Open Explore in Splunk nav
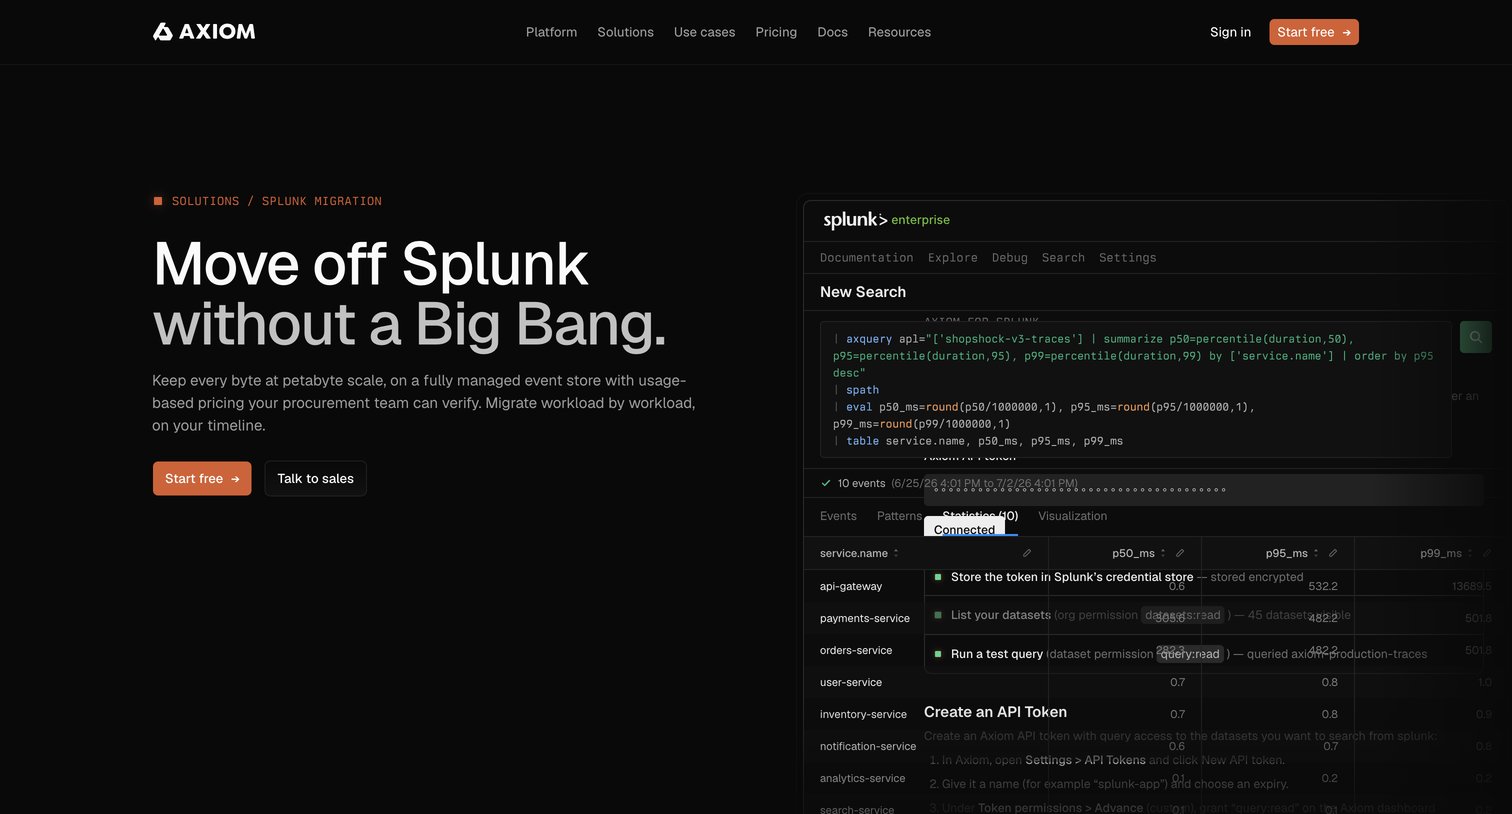The height and width of the screenshot is (814, 1512). (952, 257)
